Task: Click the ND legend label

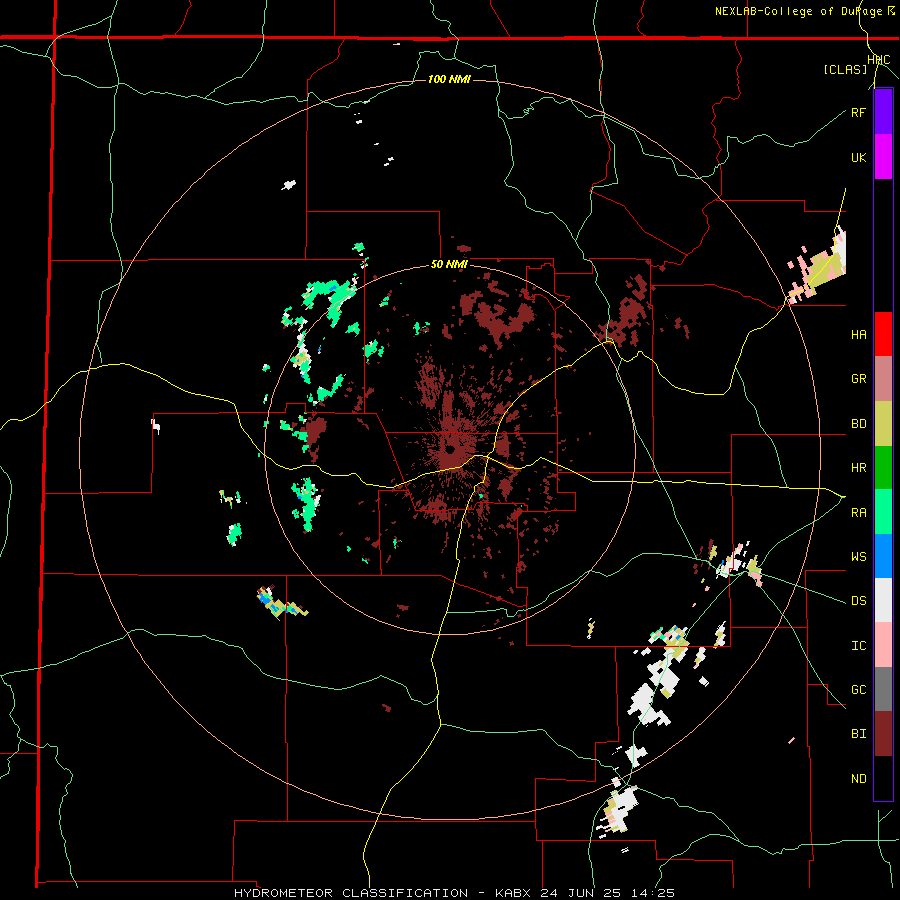Action: point(858,779)
